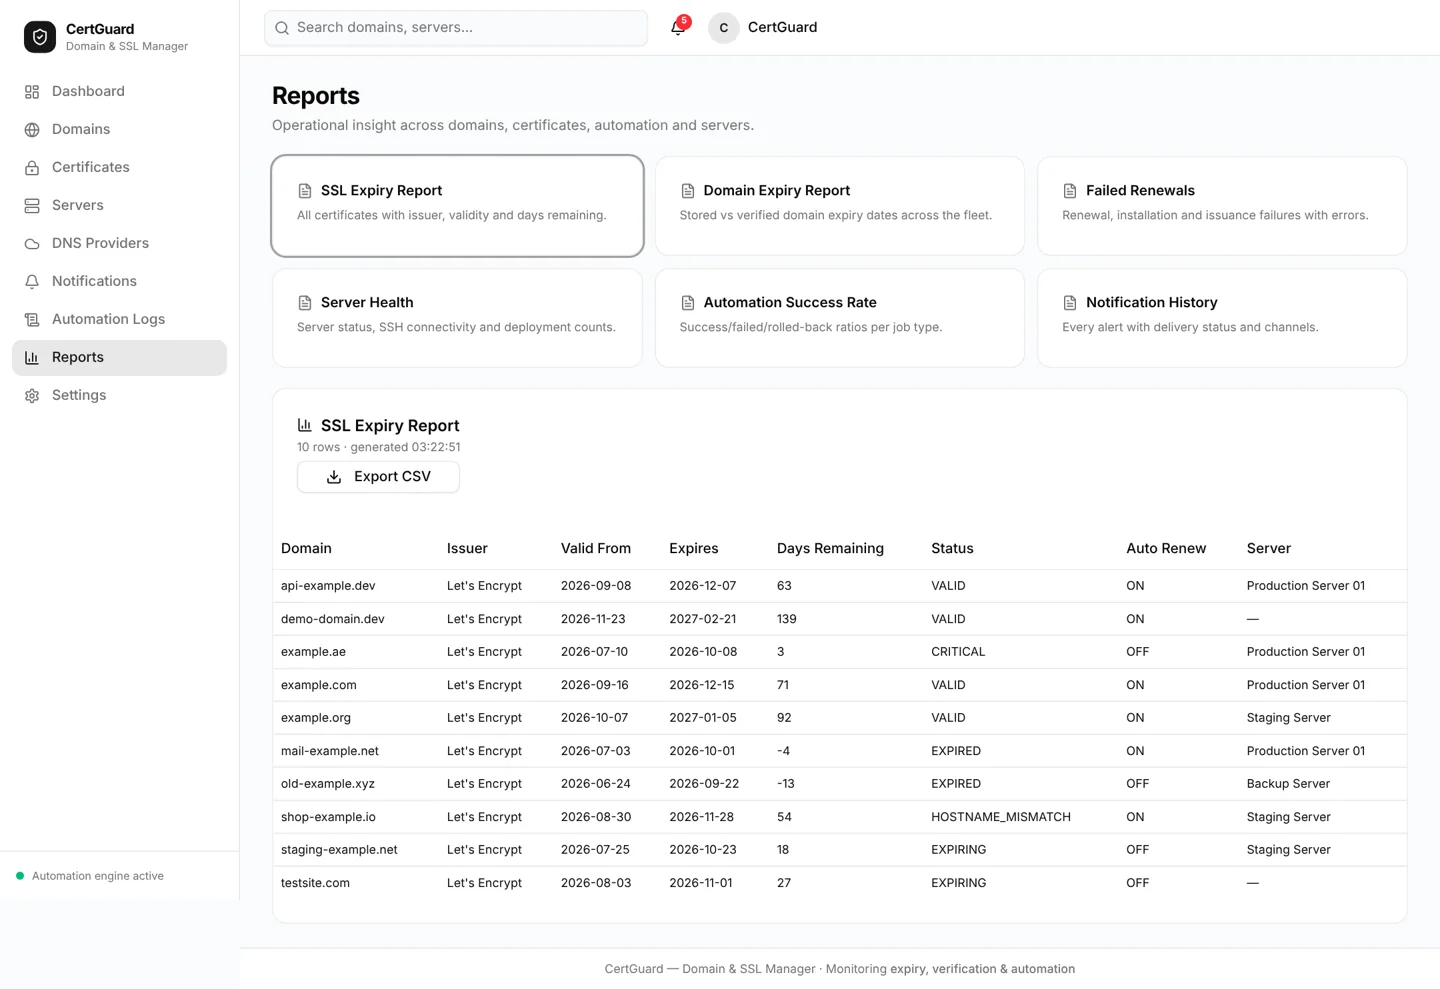The height and width of the screenshot is (989, 1440).
Task: Select the Domain Expiry Report card
Action: coord(840,206)
